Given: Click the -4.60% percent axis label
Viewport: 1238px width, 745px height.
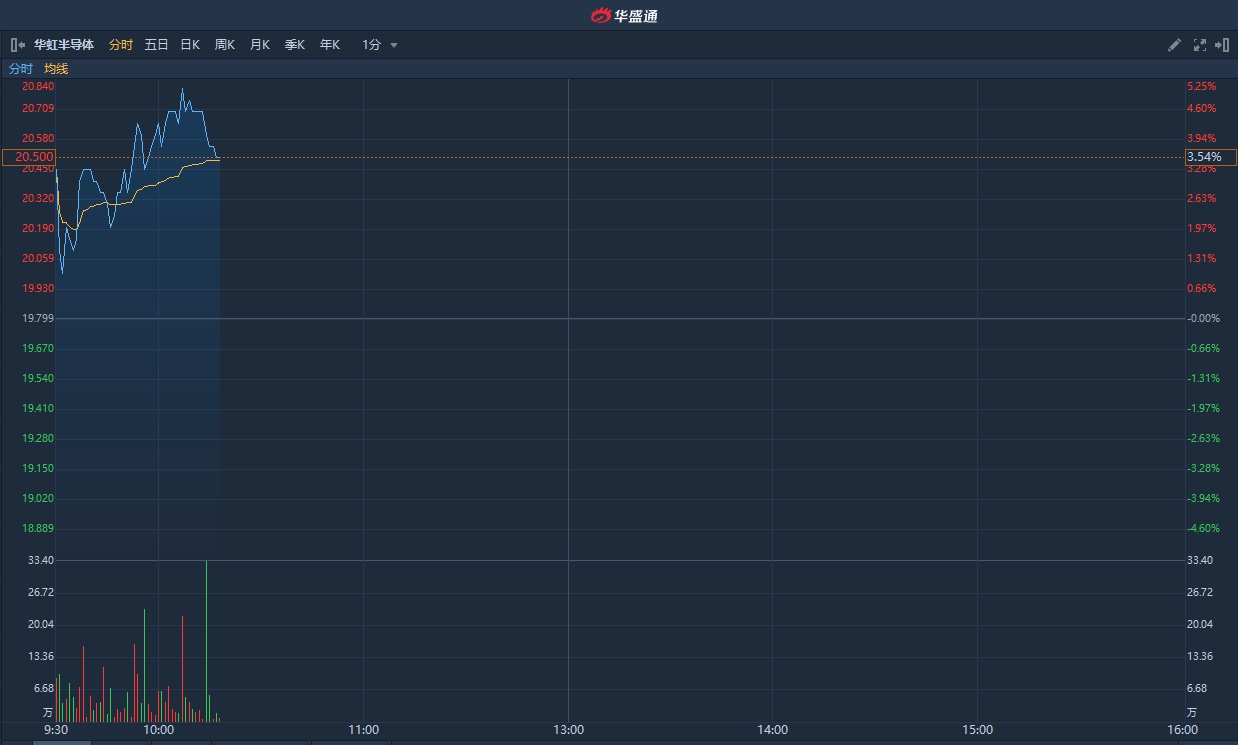Looking at the screenshot, I should (1204, 528).
